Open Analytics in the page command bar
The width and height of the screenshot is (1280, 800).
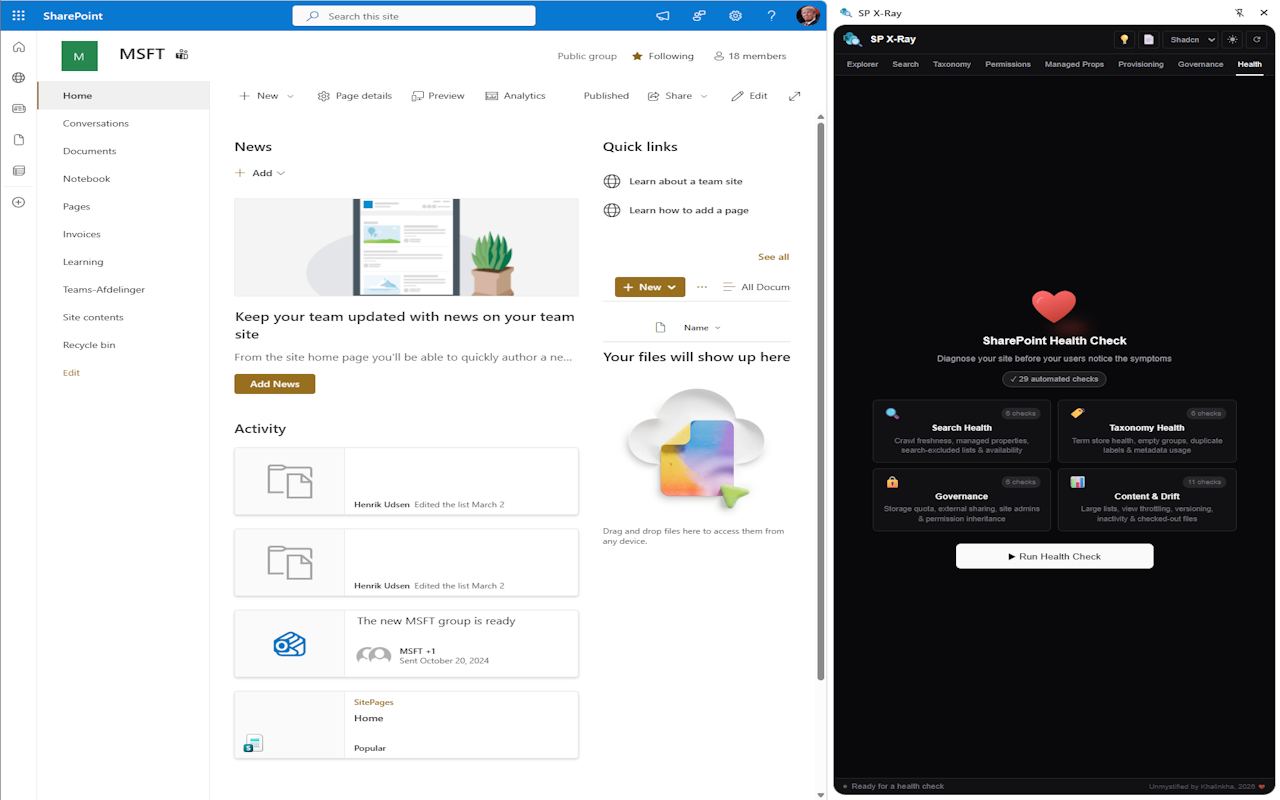[515, 96]
